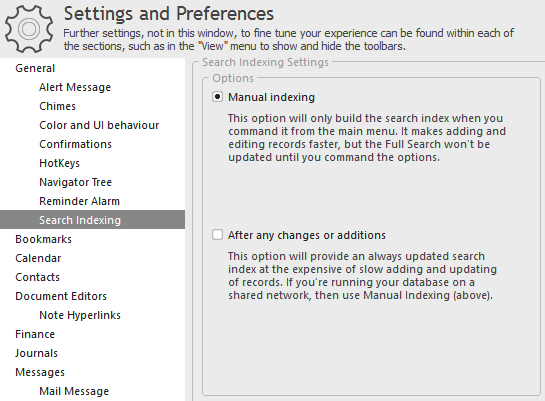This screenshot has height=401, width=545.
Task: Open the Contacts settings category
Action: (38, 277)
